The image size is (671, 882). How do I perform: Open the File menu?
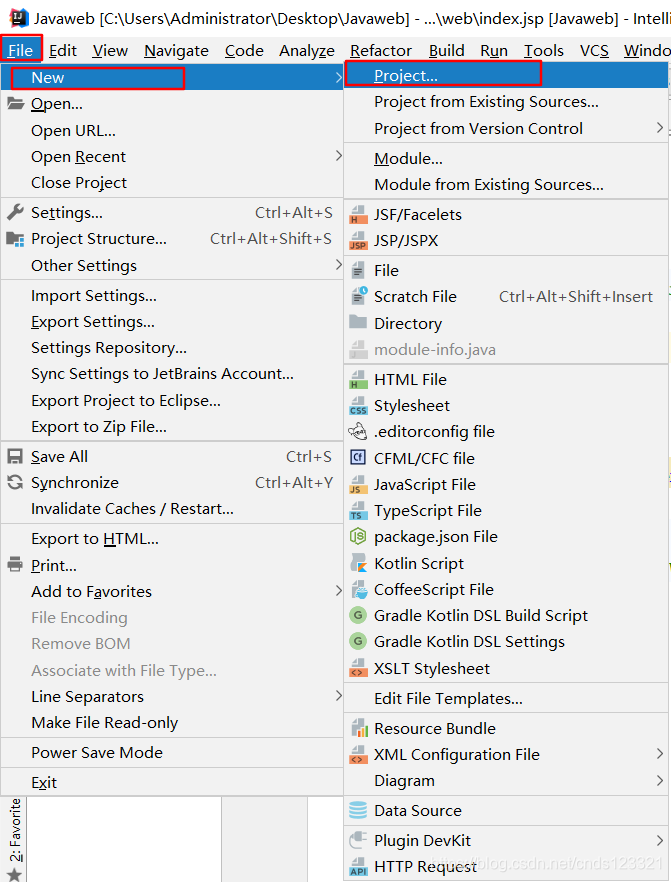[x=21, y=50]
